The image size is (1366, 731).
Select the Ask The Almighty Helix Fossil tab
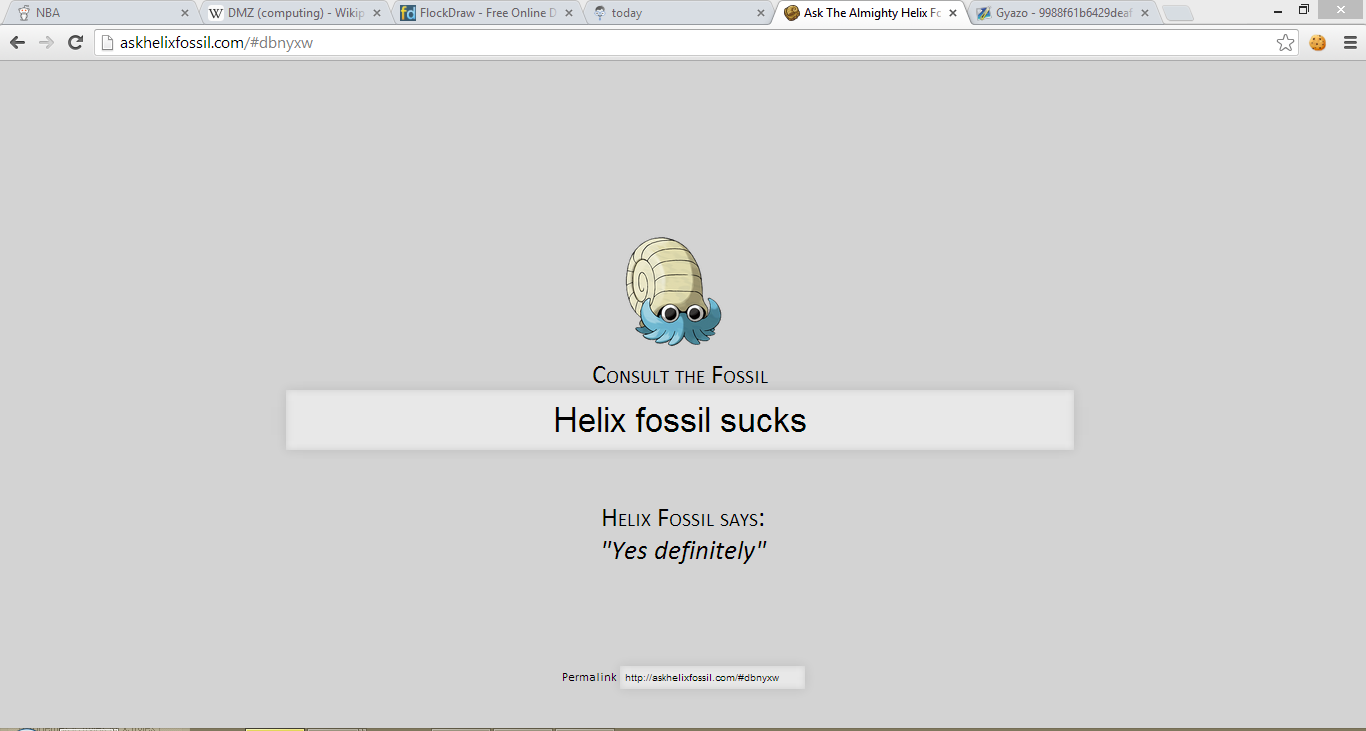click(x=870, y=13)
